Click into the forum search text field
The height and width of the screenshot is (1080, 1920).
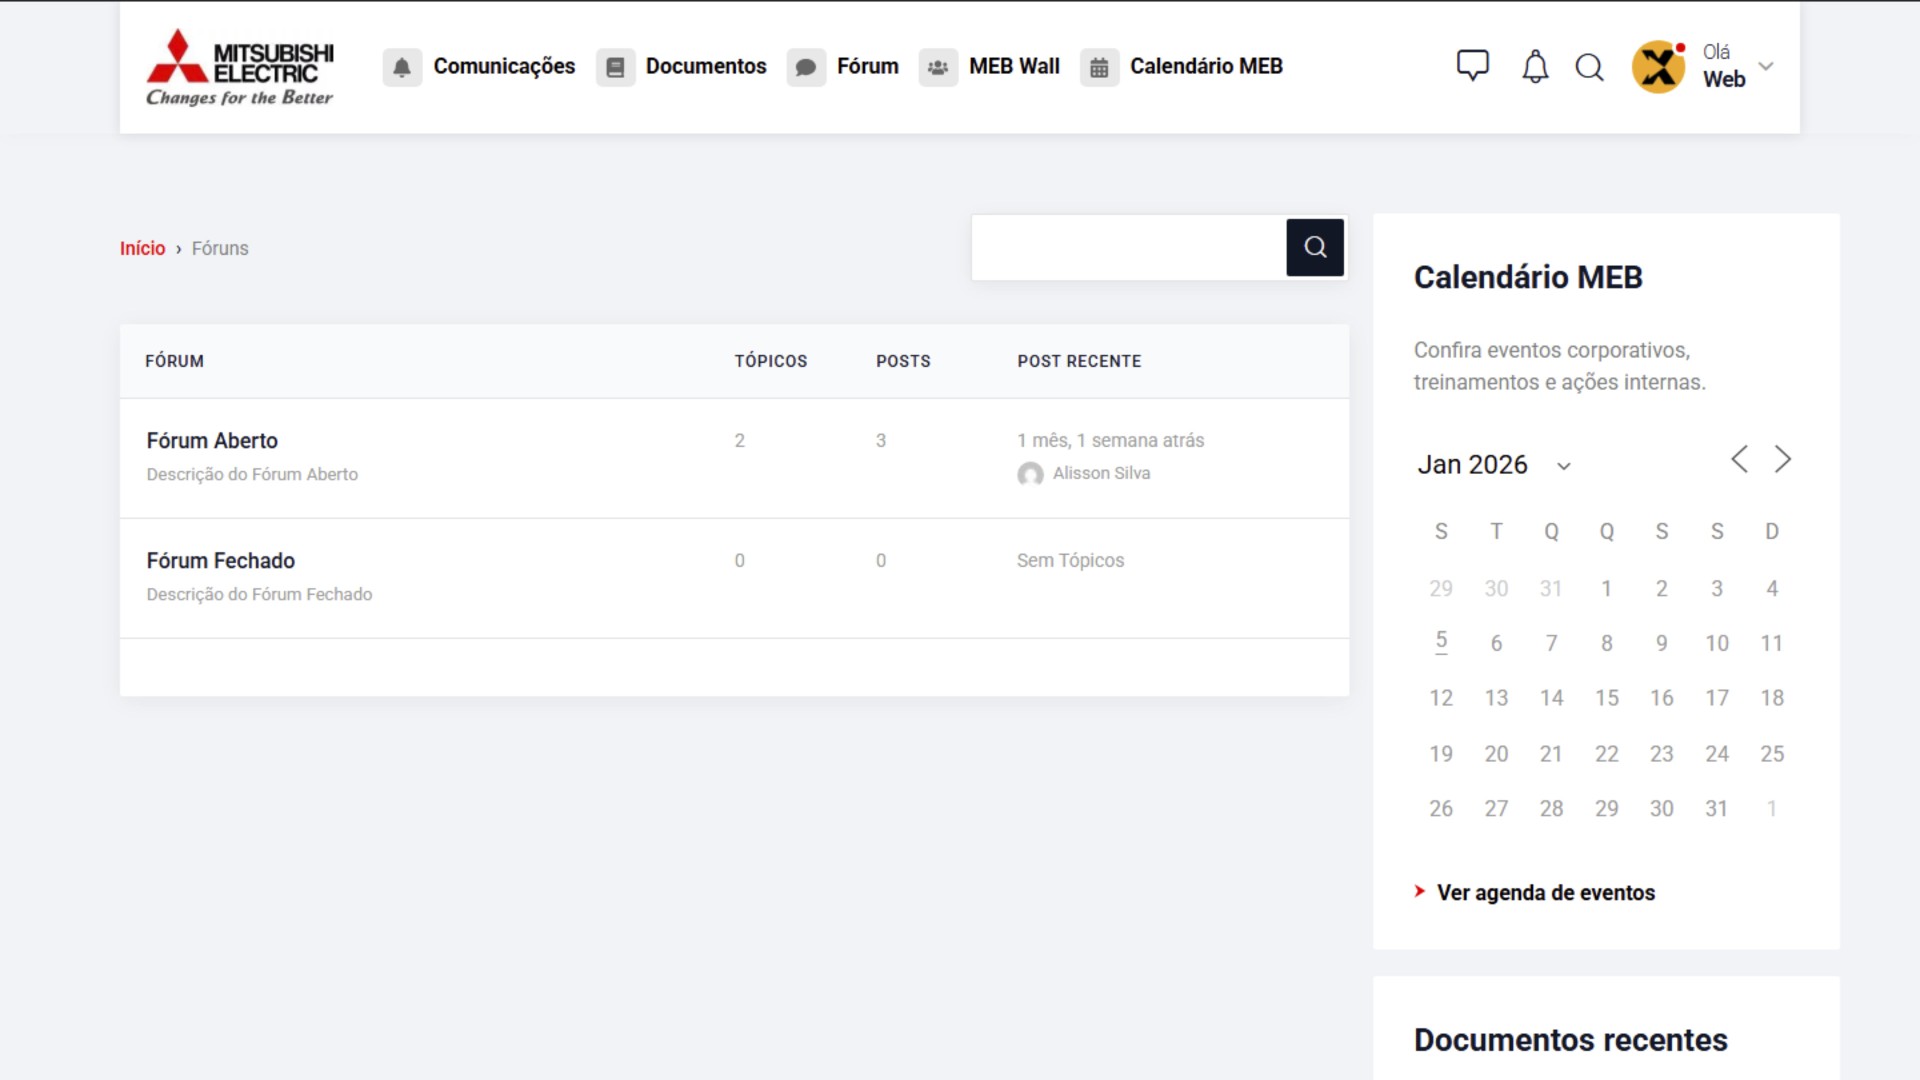(1128, 247)
